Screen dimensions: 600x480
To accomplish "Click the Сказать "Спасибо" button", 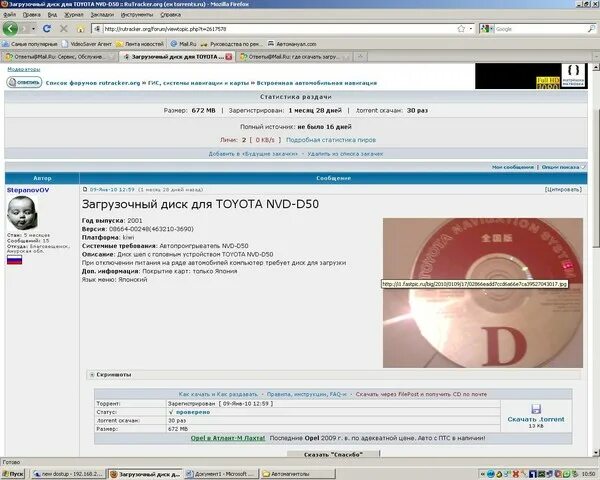I will pyautogui.click(x=333, y=454).
